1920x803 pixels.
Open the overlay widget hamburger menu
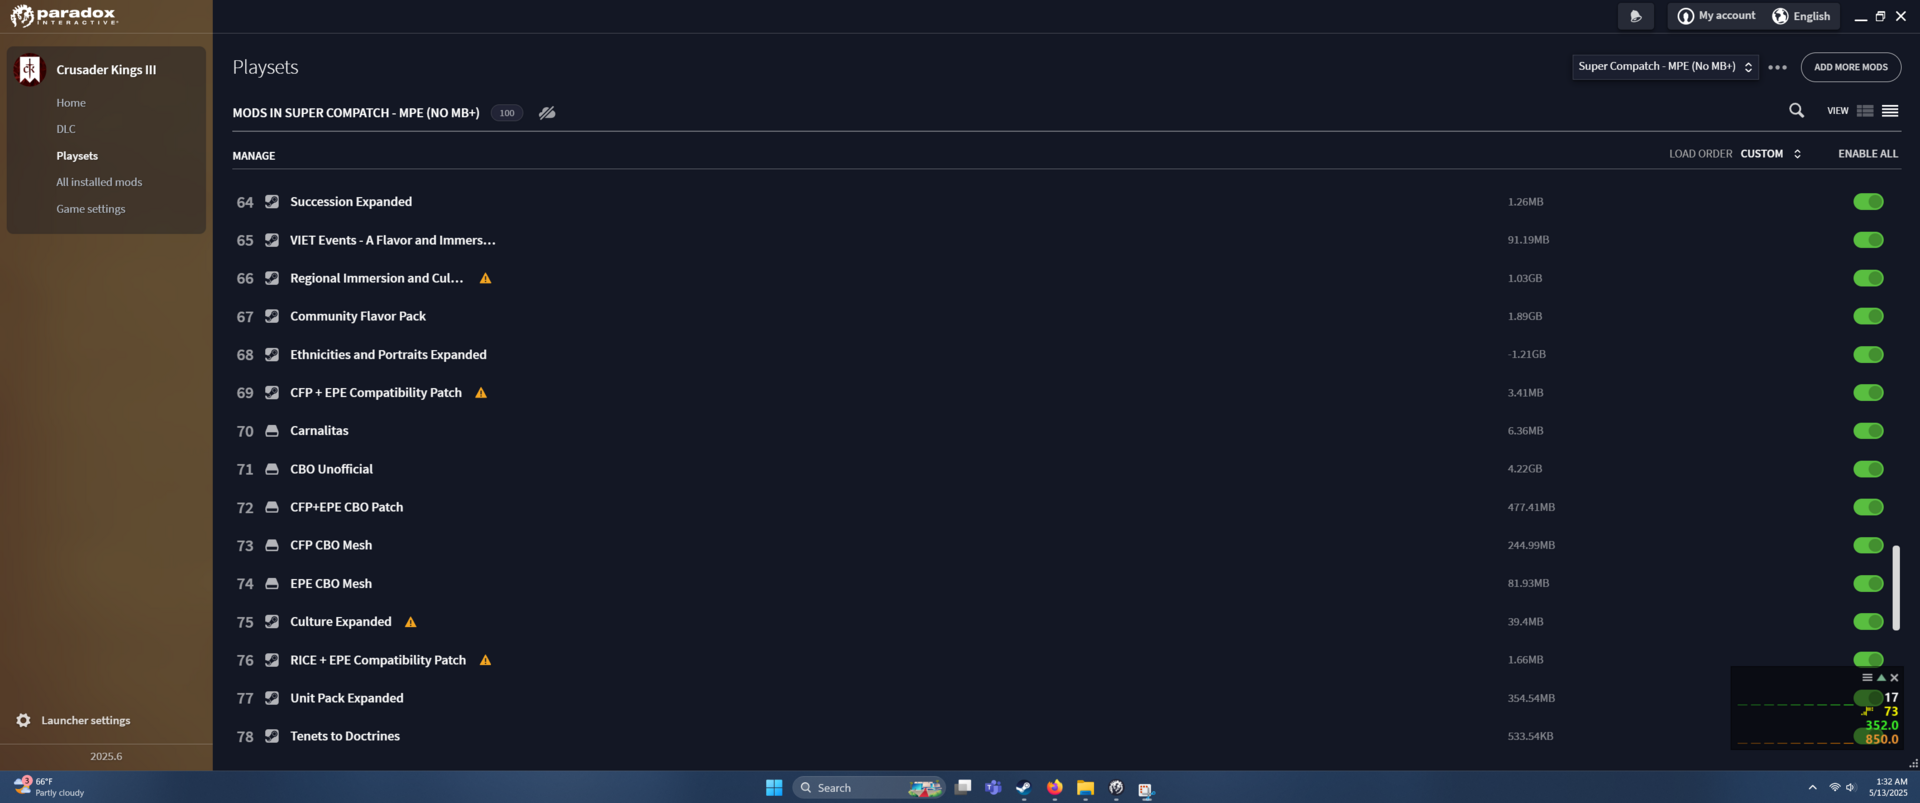coord(1867,677)
